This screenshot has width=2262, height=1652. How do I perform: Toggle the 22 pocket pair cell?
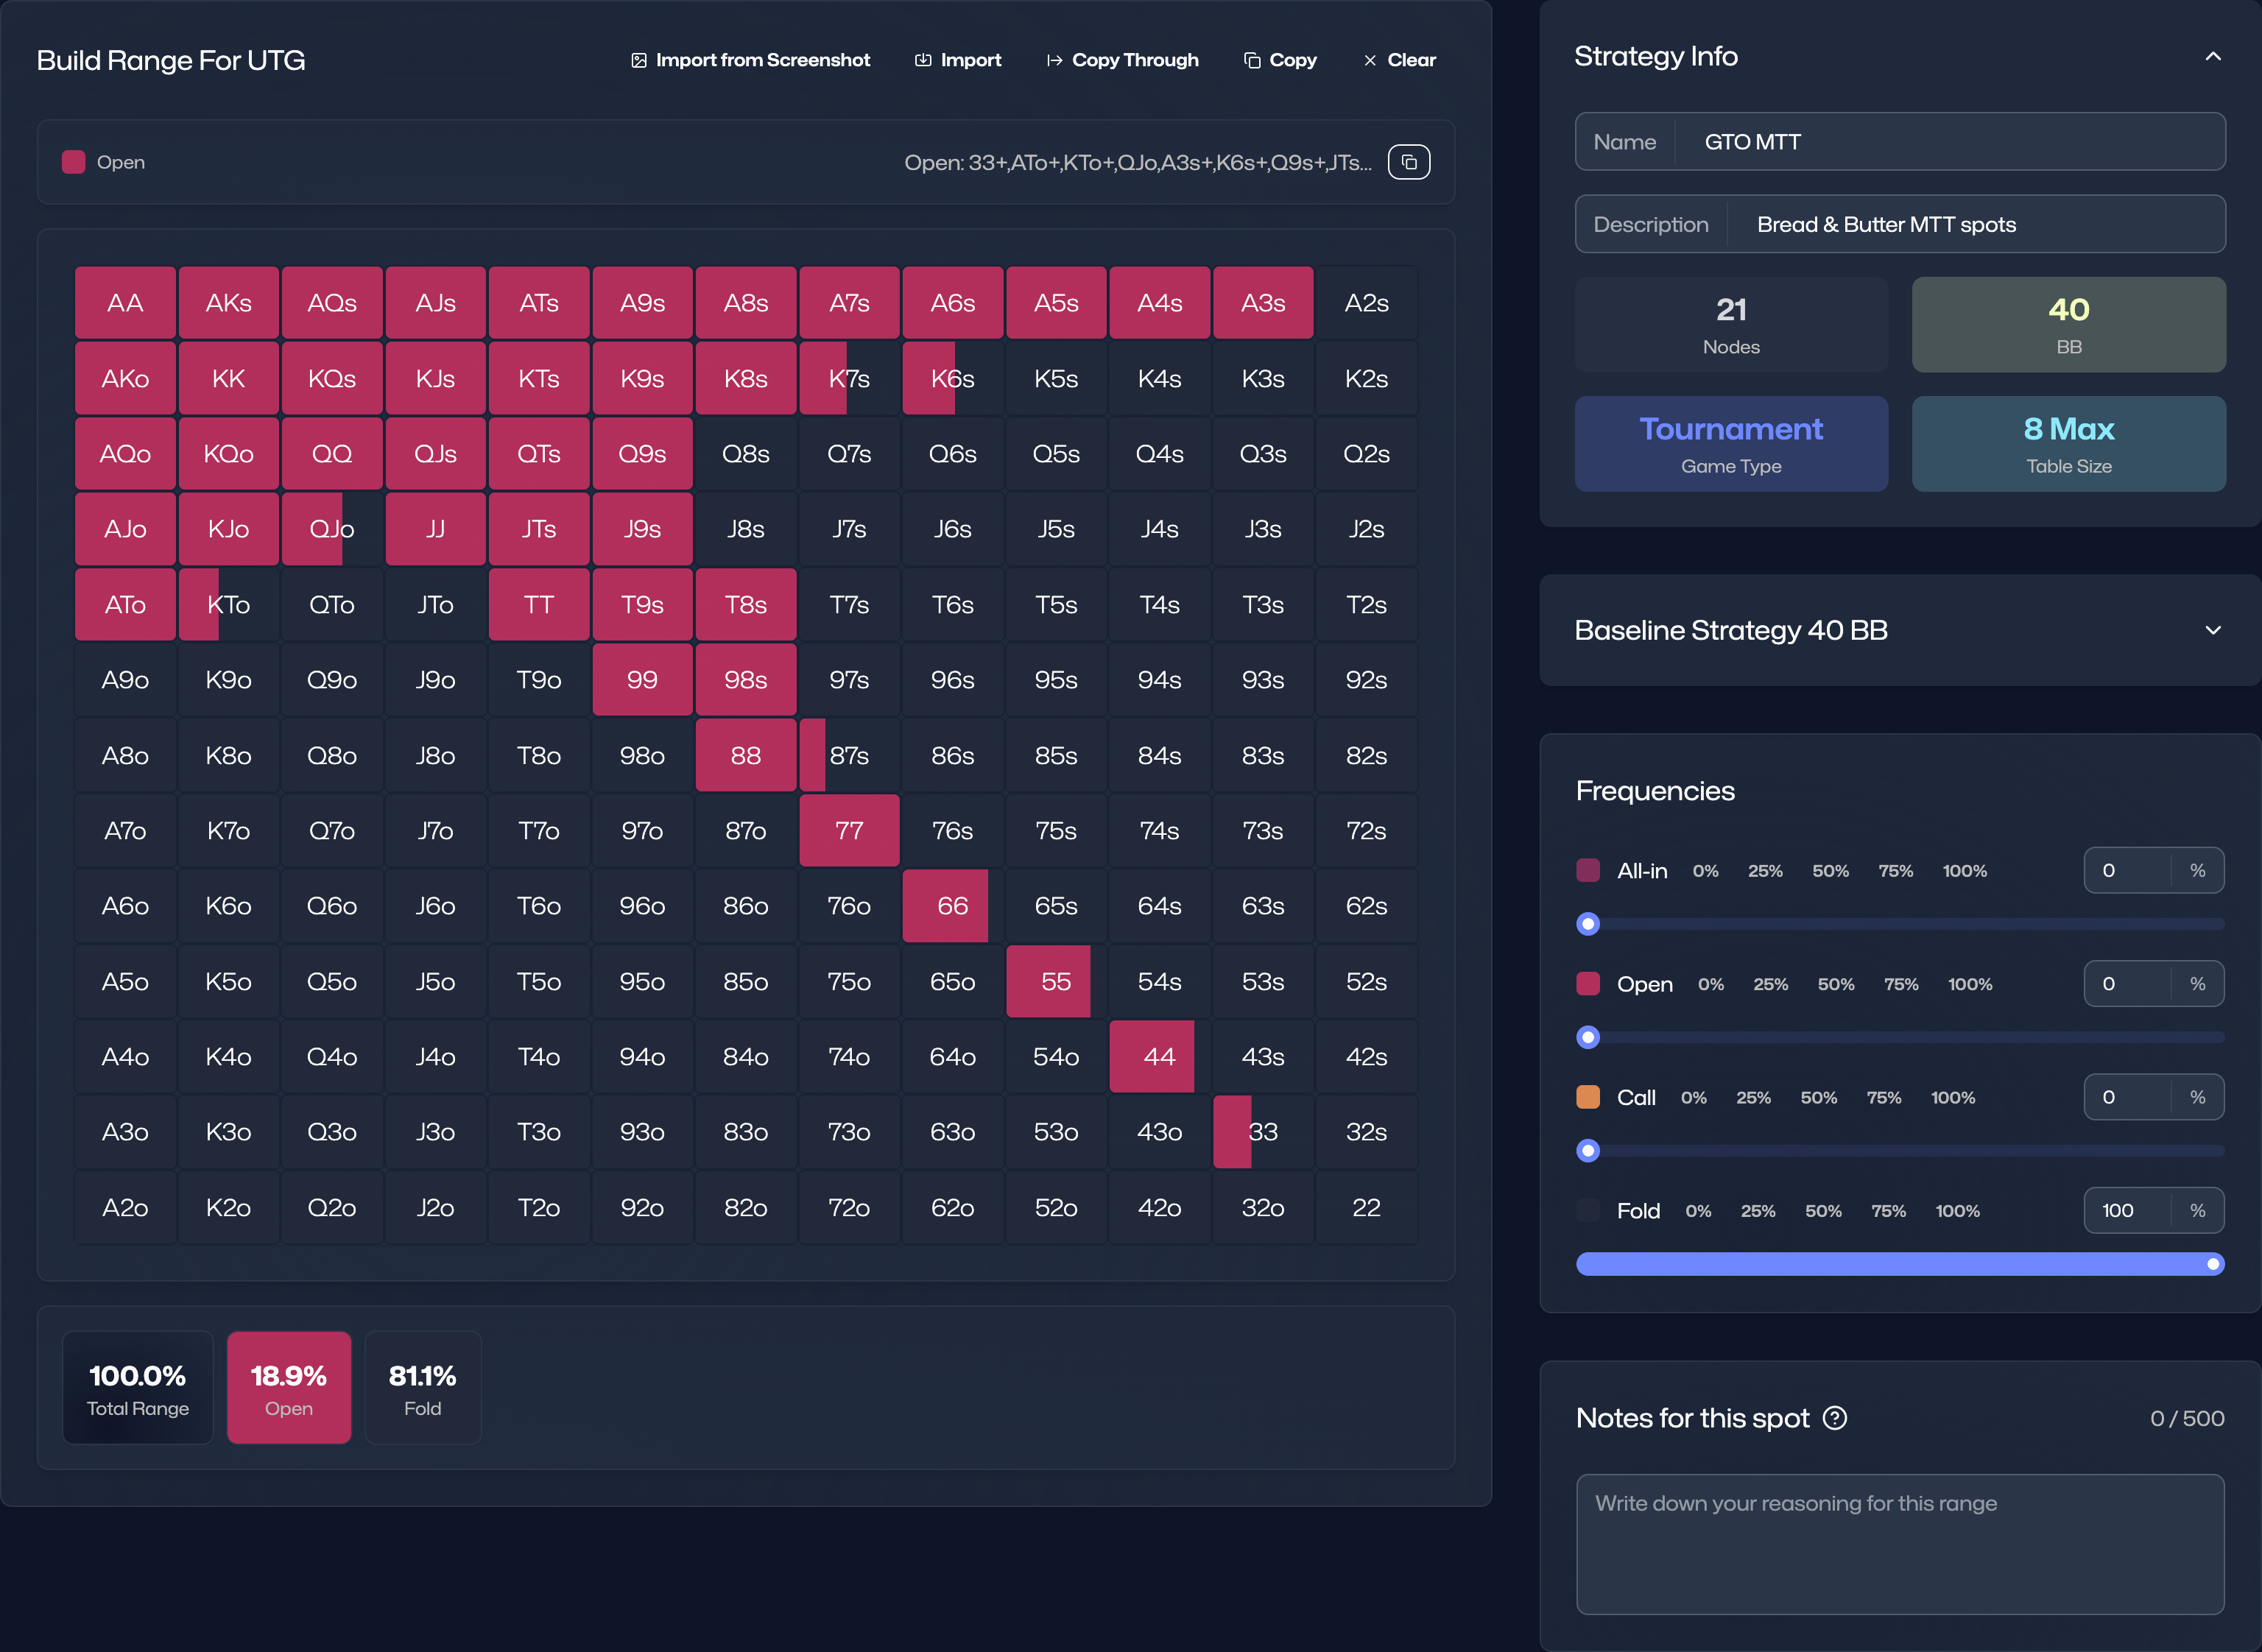click(x=1366, y=1208)
